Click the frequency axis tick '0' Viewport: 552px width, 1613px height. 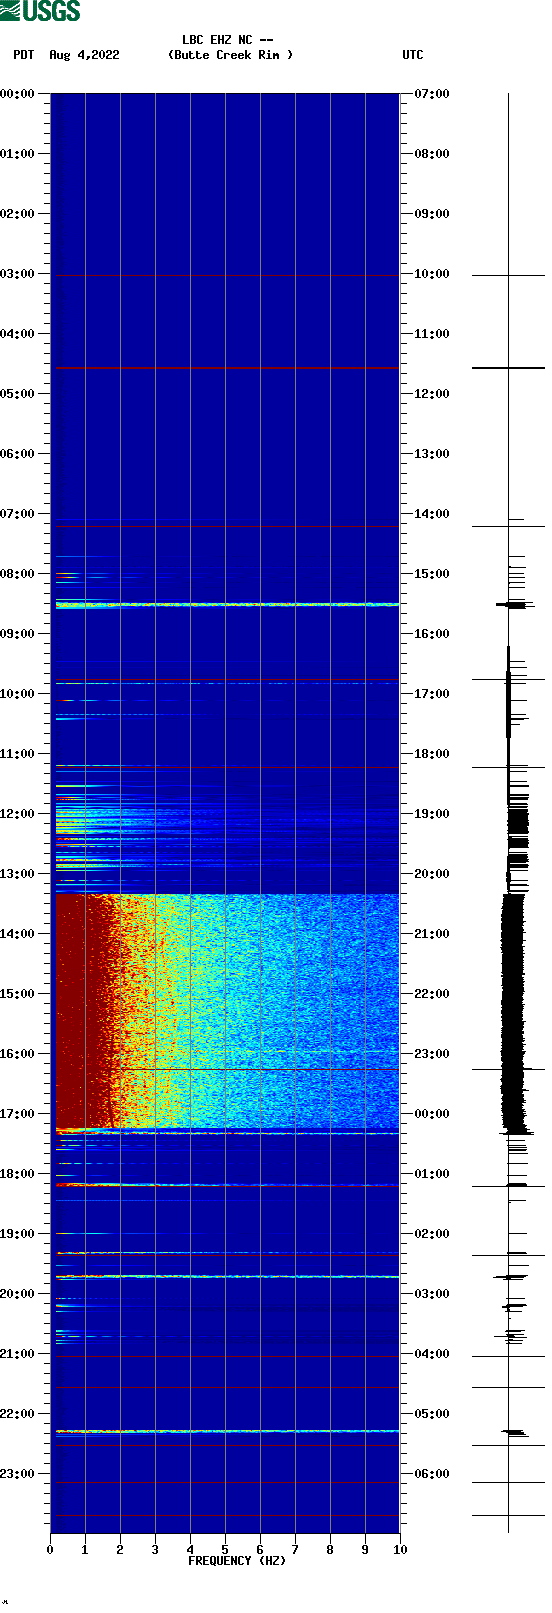50,1550
